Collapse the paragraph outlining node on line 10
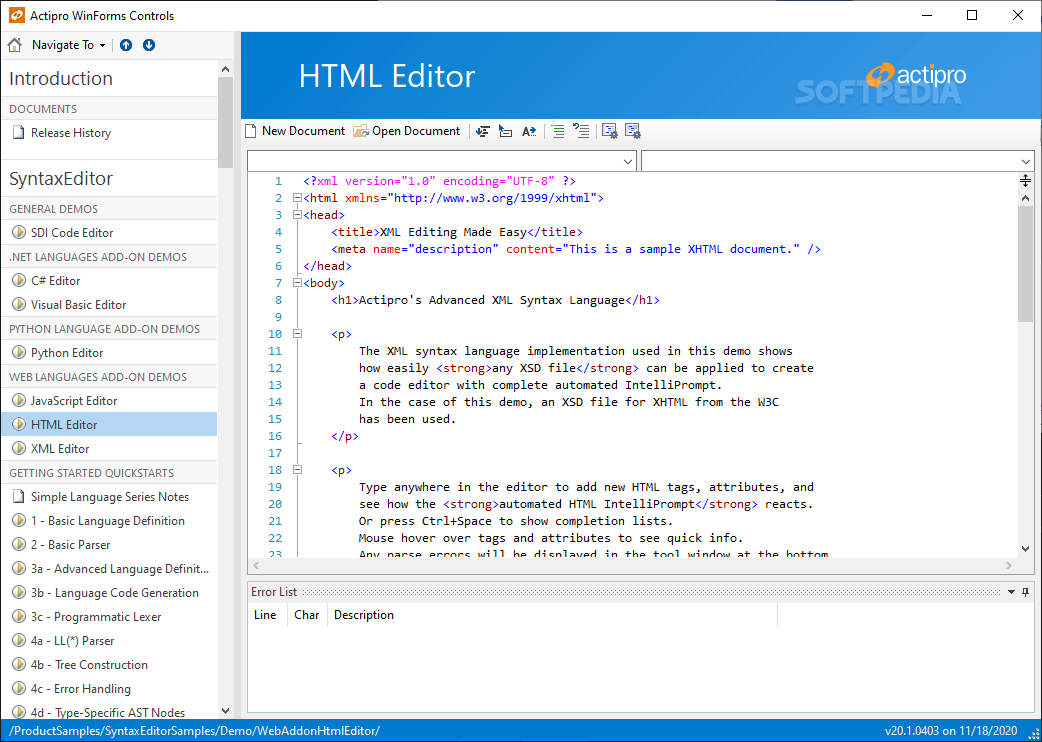1042x742 pixels. click(297, 334)
